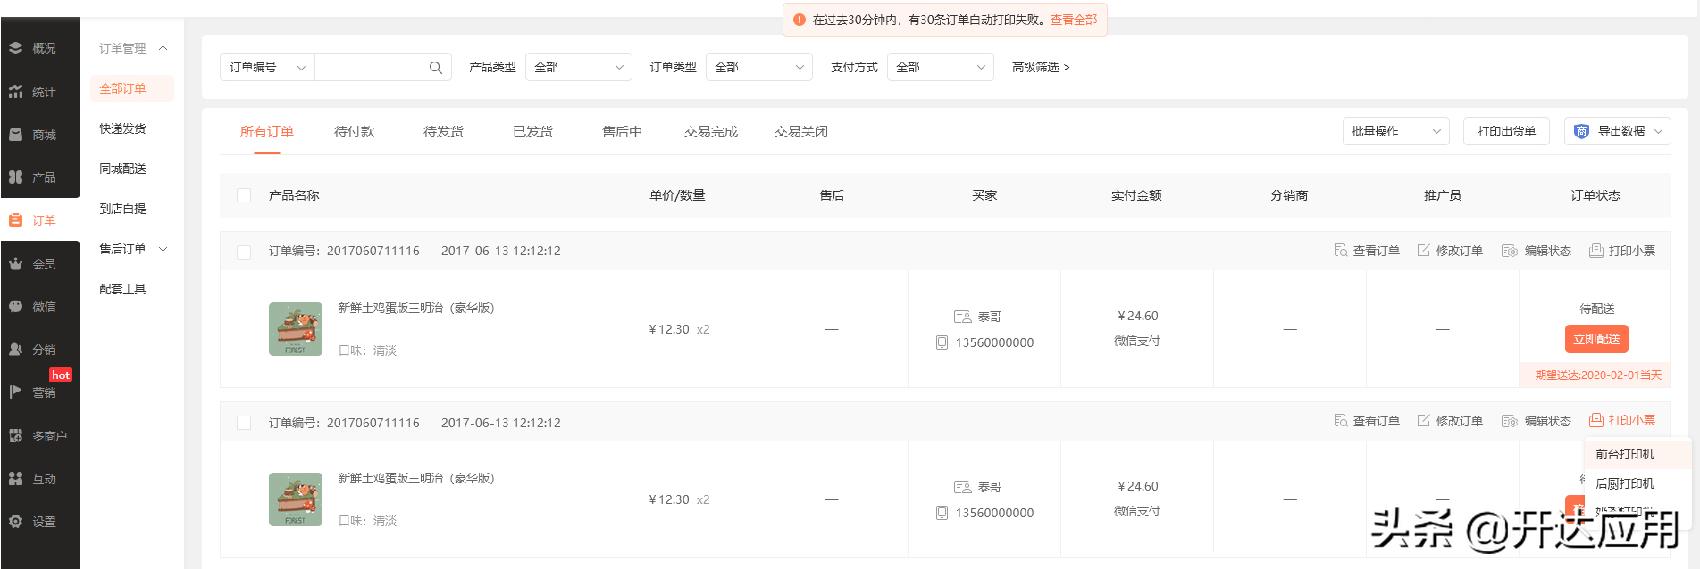Open the 产品类型 dropdown

coord(578,67)
